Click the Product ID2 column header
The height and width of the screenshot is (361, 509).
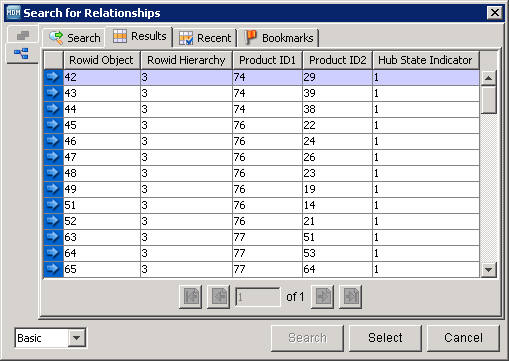pyautogui.click(x=337, y=60)
